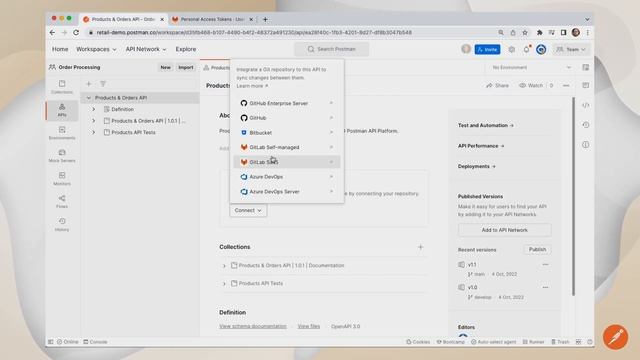Screen dimensions: 640x360
Task: Choose Azure DevOps Server option
Action: pos(287,191)
